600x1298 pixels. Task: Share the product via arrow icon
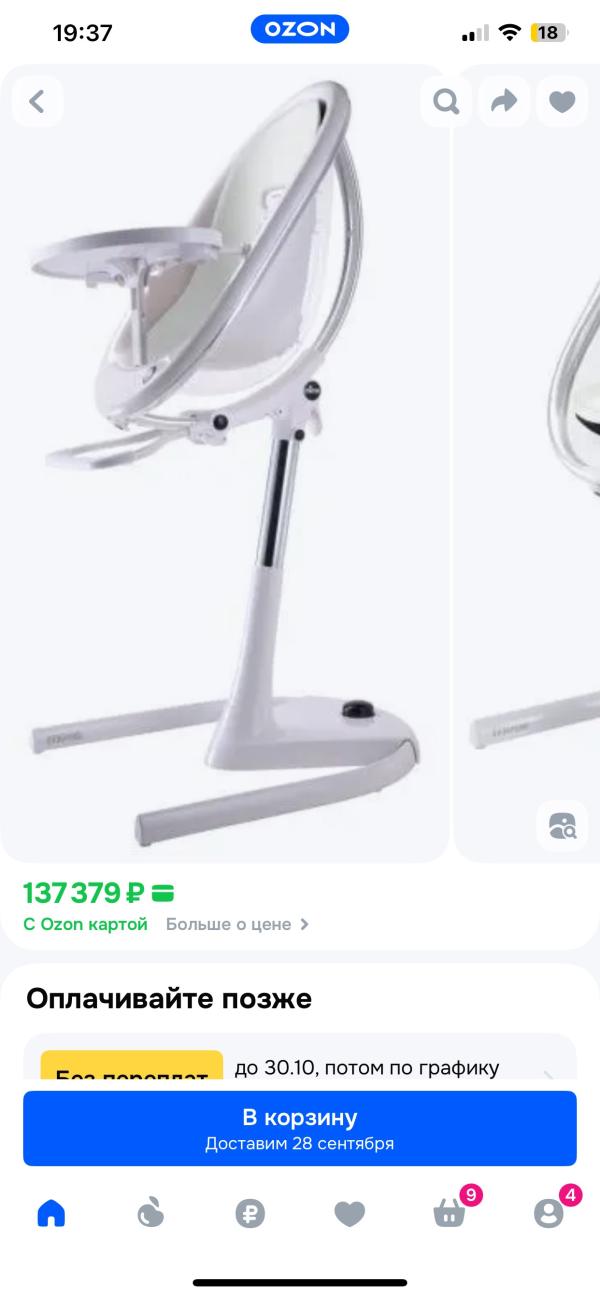tap(504, 101)
